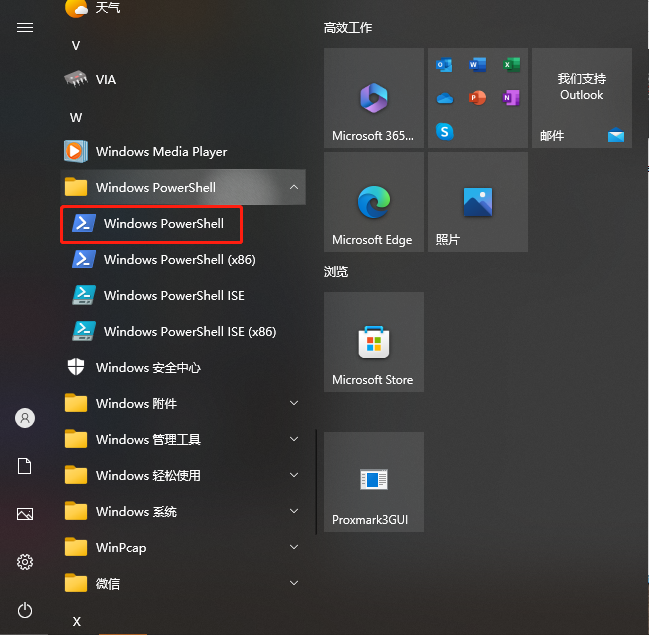This screenshot has width=649, height=635.
Task: Open Windows PowerShell ISE (x86) icon
Action: pos(84,332)
